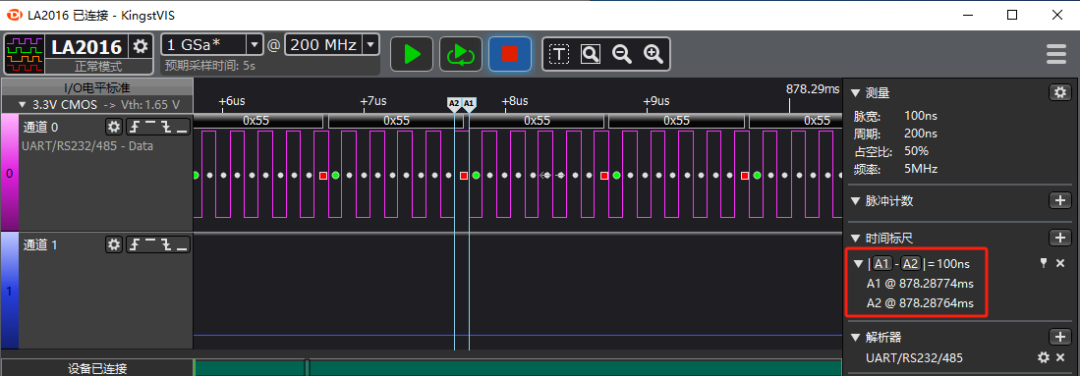The width and height of the screenshot is (1080, 376).
Task: Collapse the 测量 measurement section
Action: (855, 93)
